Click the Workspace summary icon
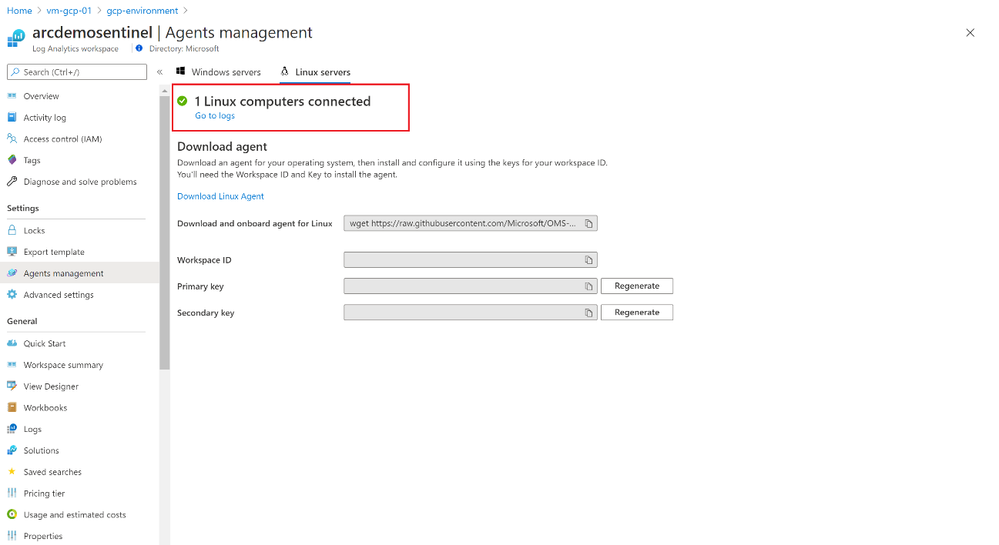This screenshot has height=545, width=999. [x=11, y=365]
